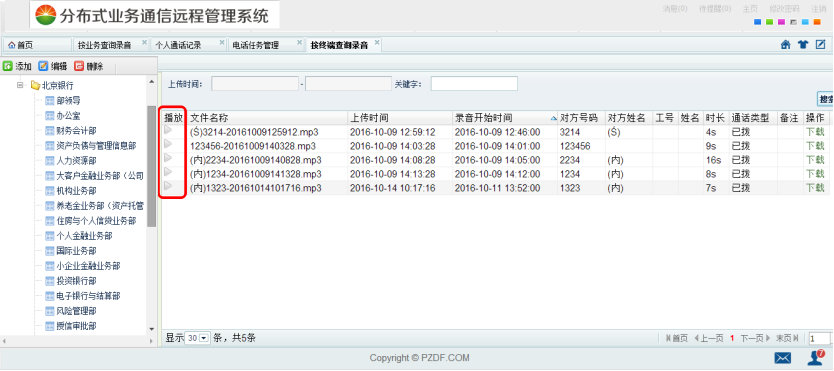This screenshot has width=834, height=371.
Task: Play recording (S)3214-20161009125912.mp3
Action: 168,130
